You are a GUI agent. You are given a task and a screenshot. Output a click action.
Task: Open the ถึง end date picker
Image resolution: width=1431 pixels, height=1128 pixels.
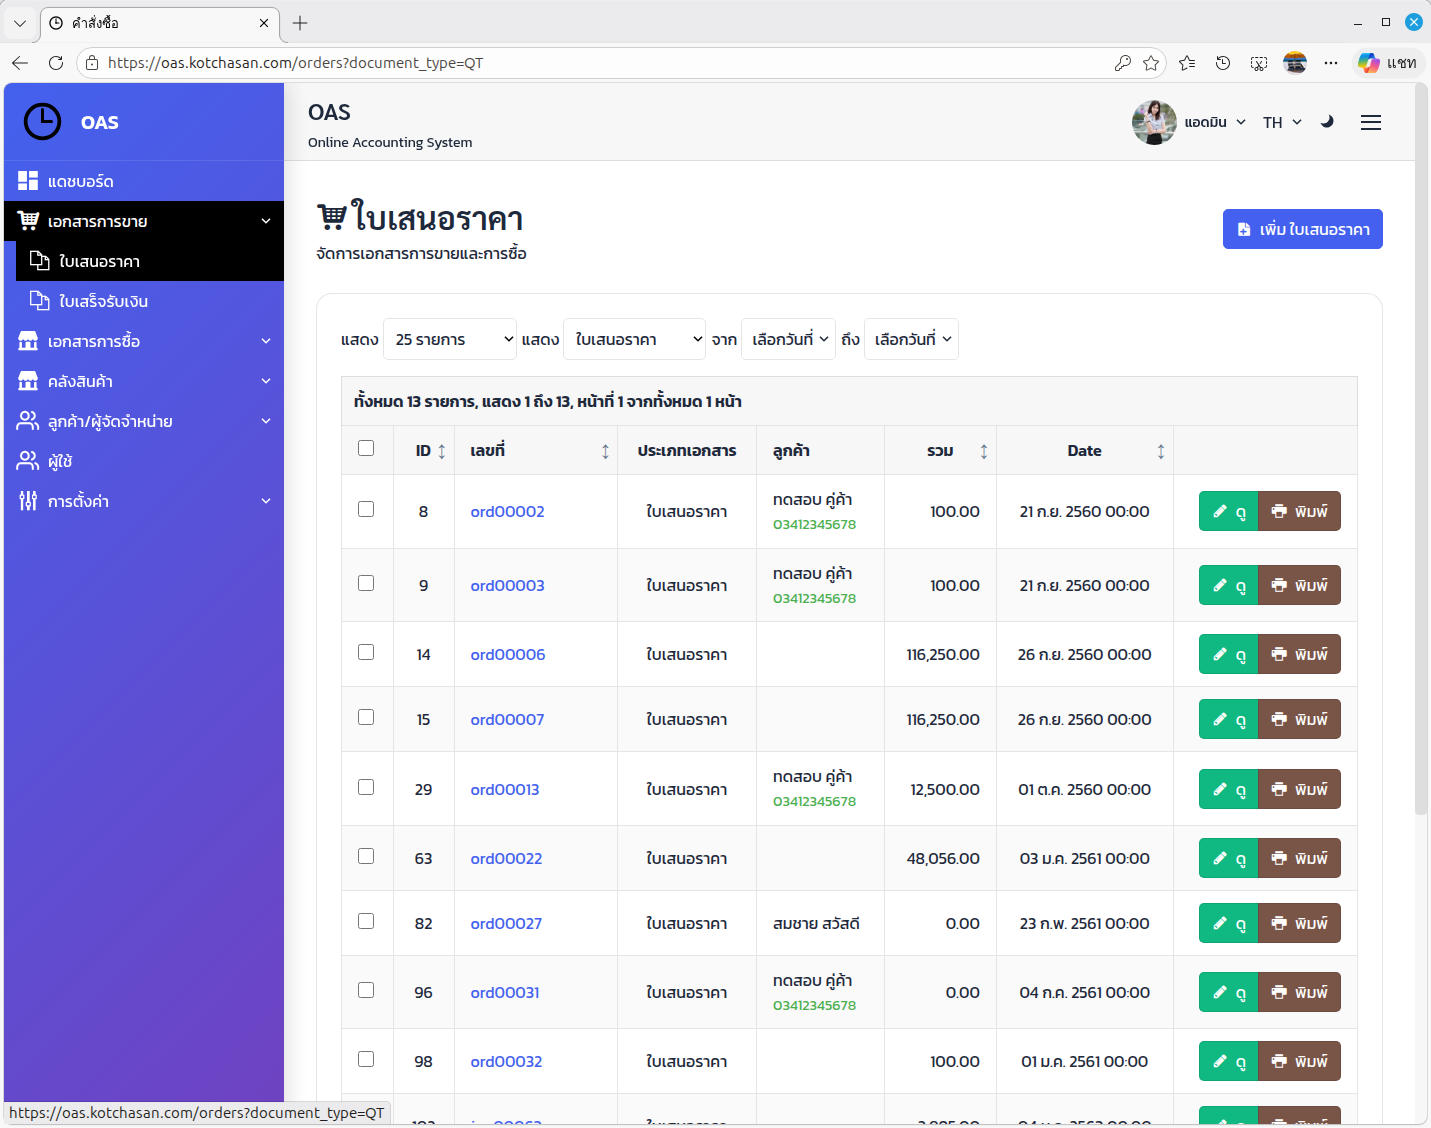[x=911, y=339]
